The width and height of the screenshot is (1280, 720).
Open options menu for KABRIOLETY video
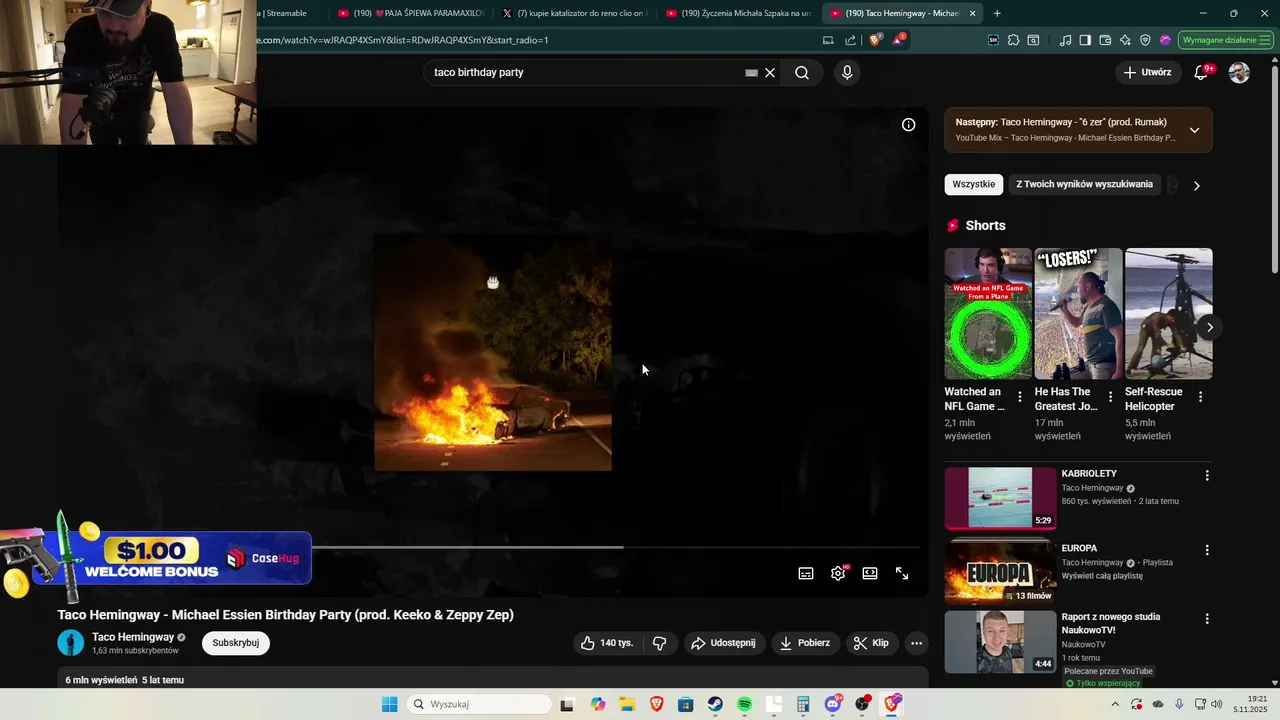coord(1207,476)
